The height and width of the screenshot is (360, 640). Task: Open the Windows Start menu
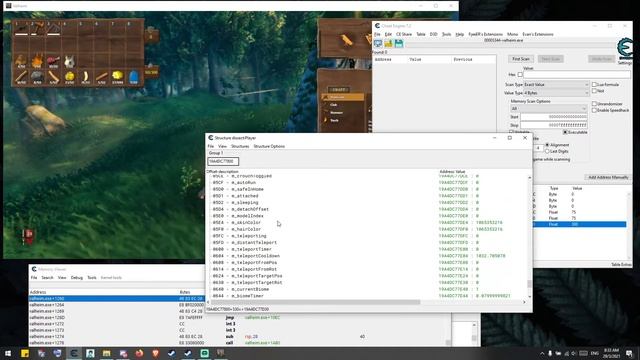[8, 353]
